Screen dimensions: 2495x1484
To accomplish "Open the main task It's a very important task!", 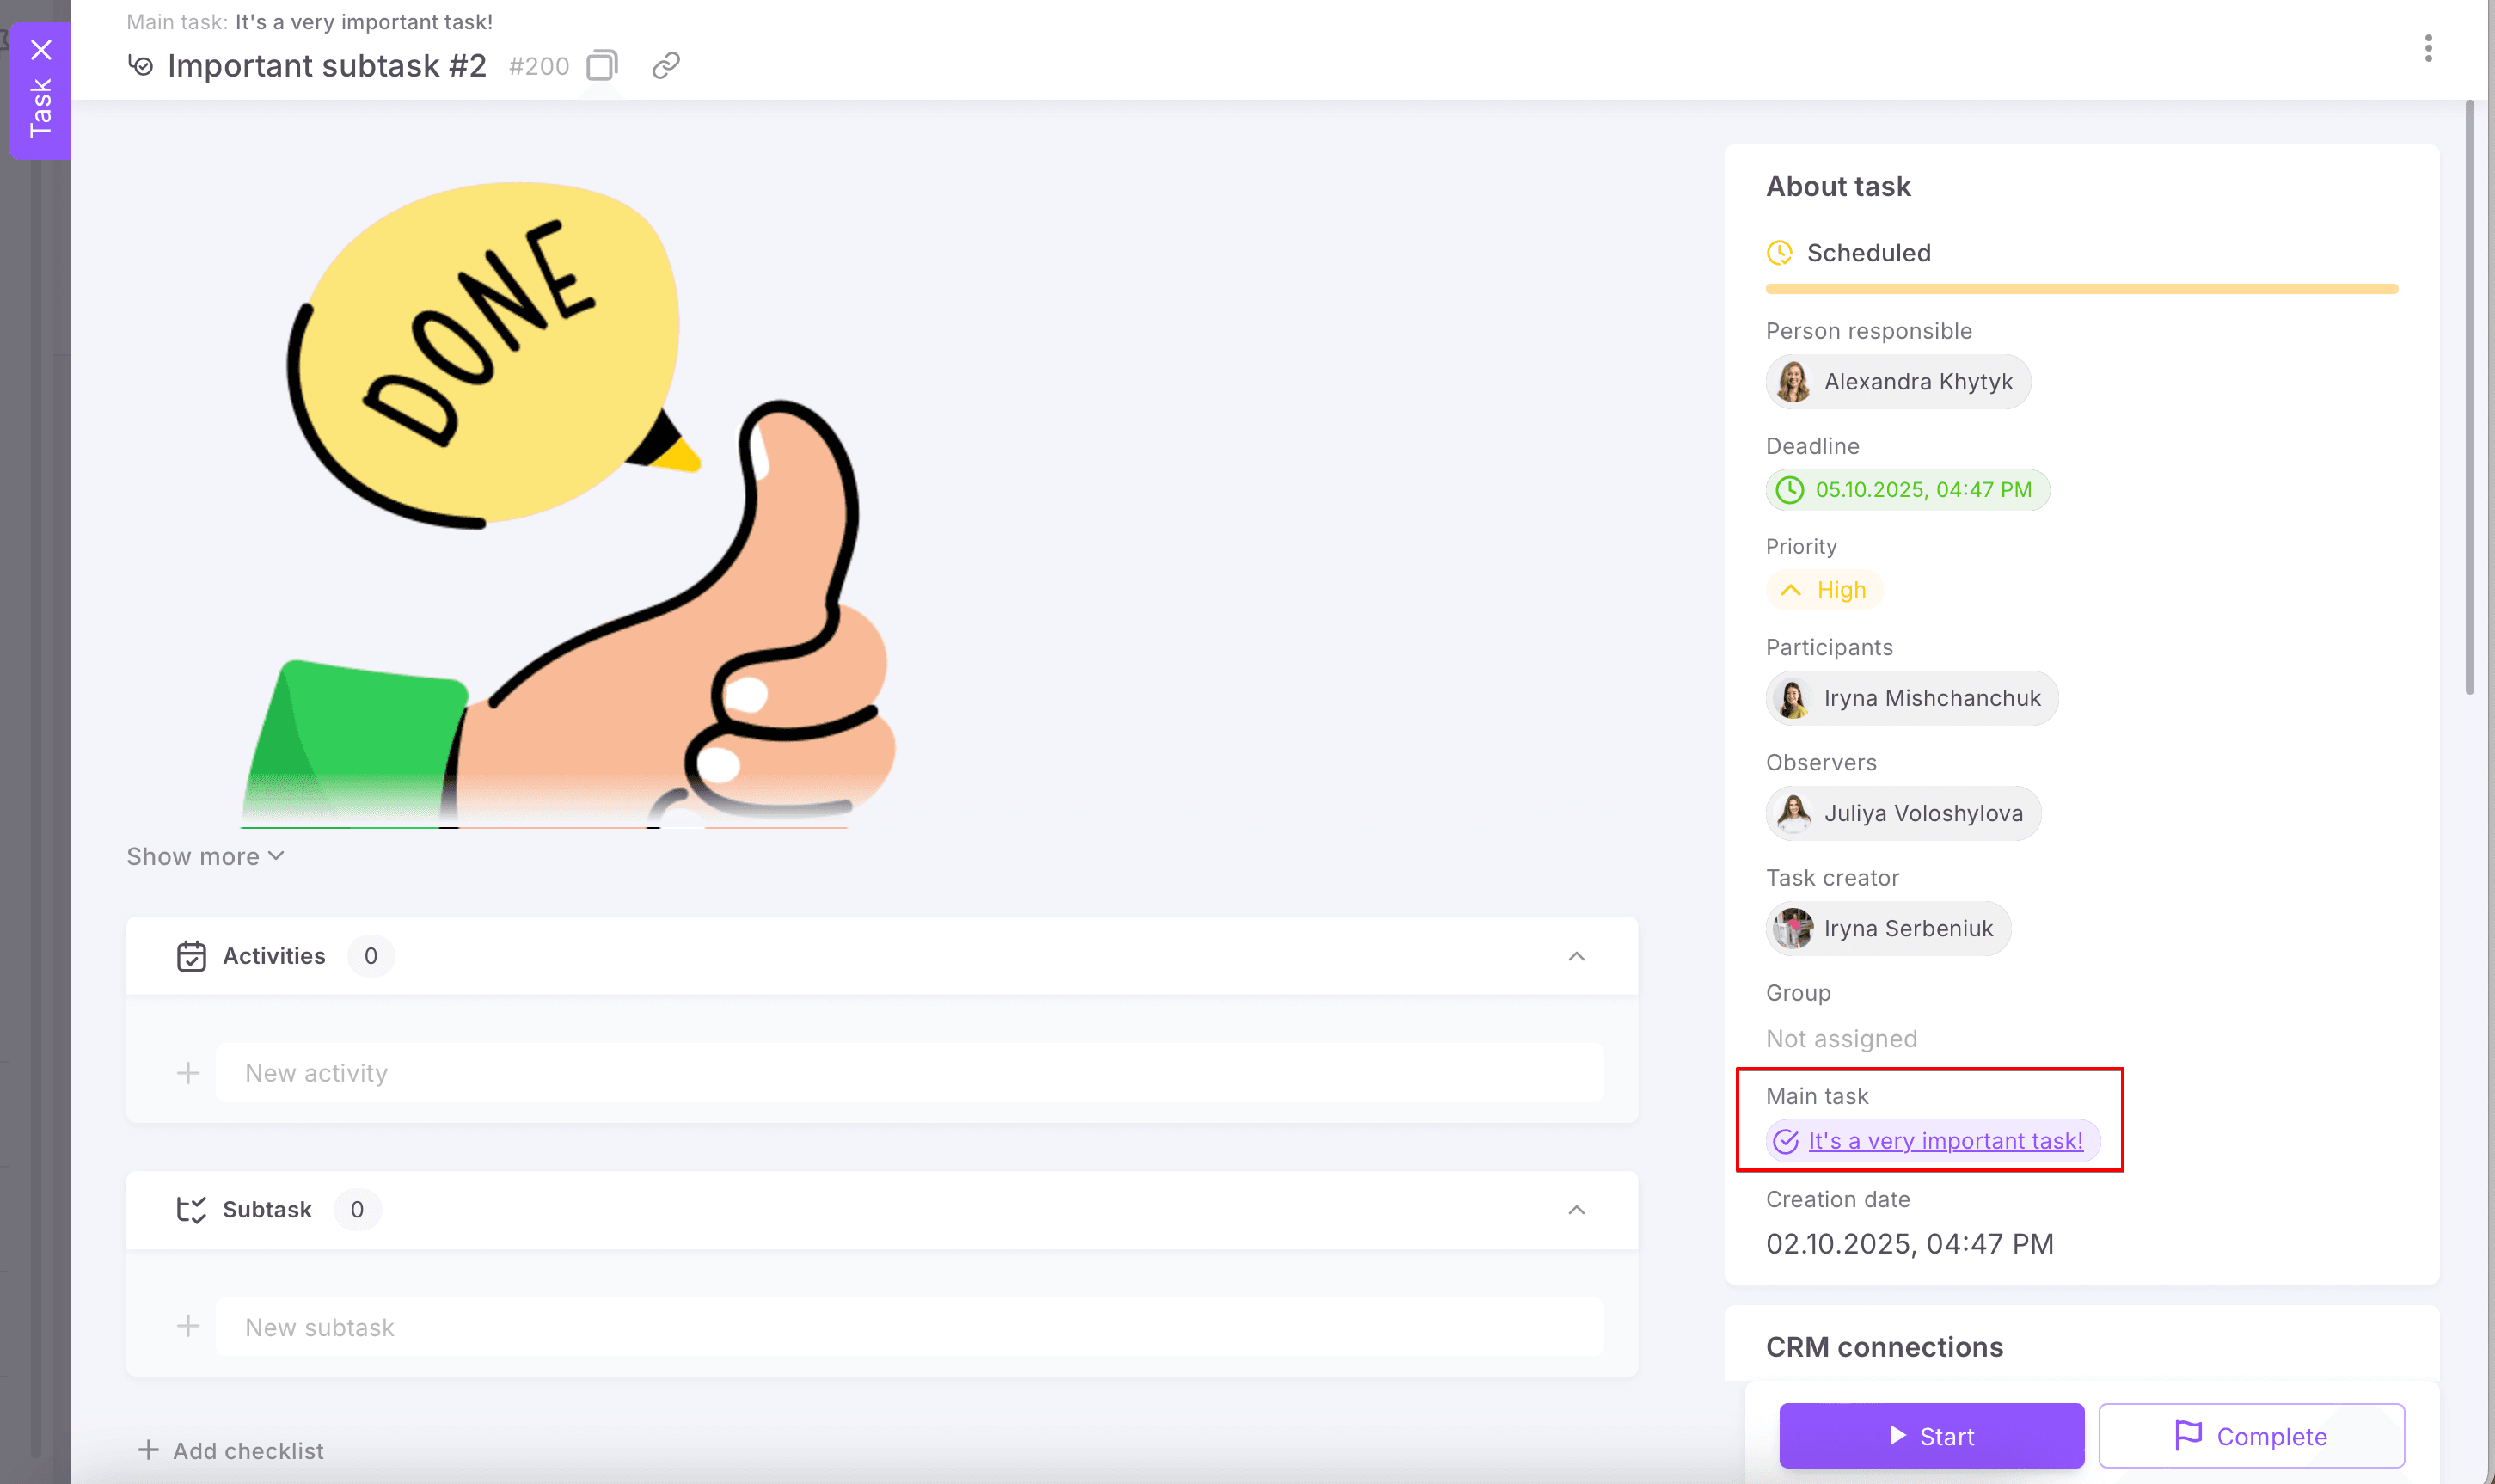I will tap(1946, 1141).
